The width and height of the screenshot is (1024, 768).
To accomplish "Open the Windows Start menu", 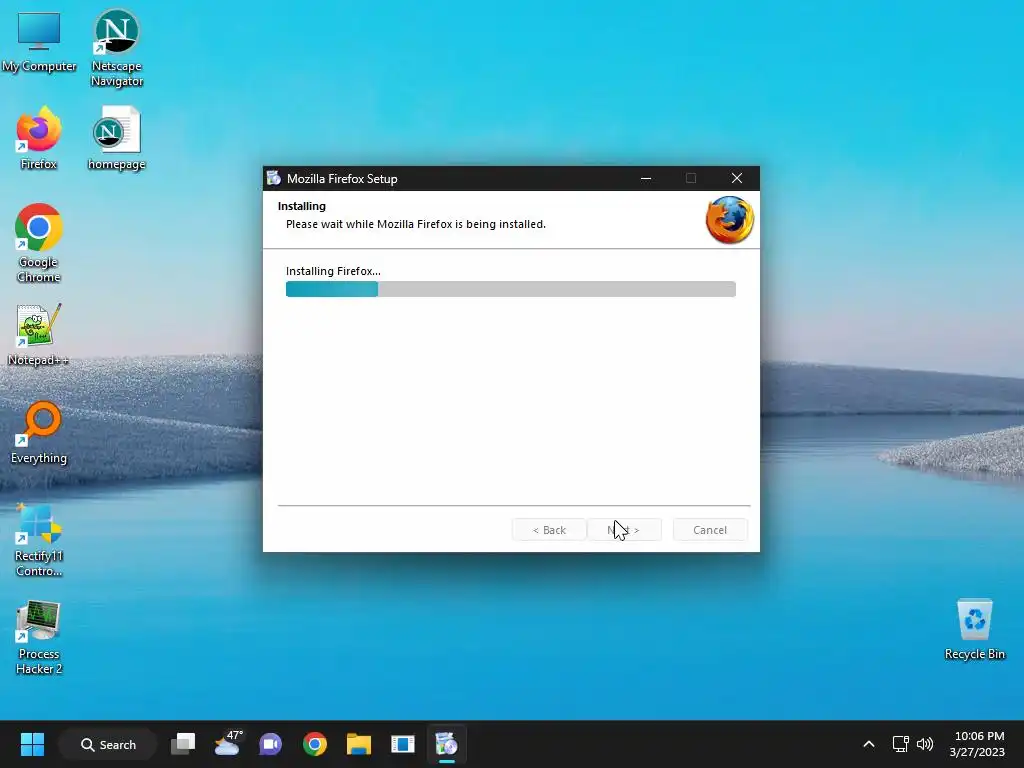I will click(32, 744).
